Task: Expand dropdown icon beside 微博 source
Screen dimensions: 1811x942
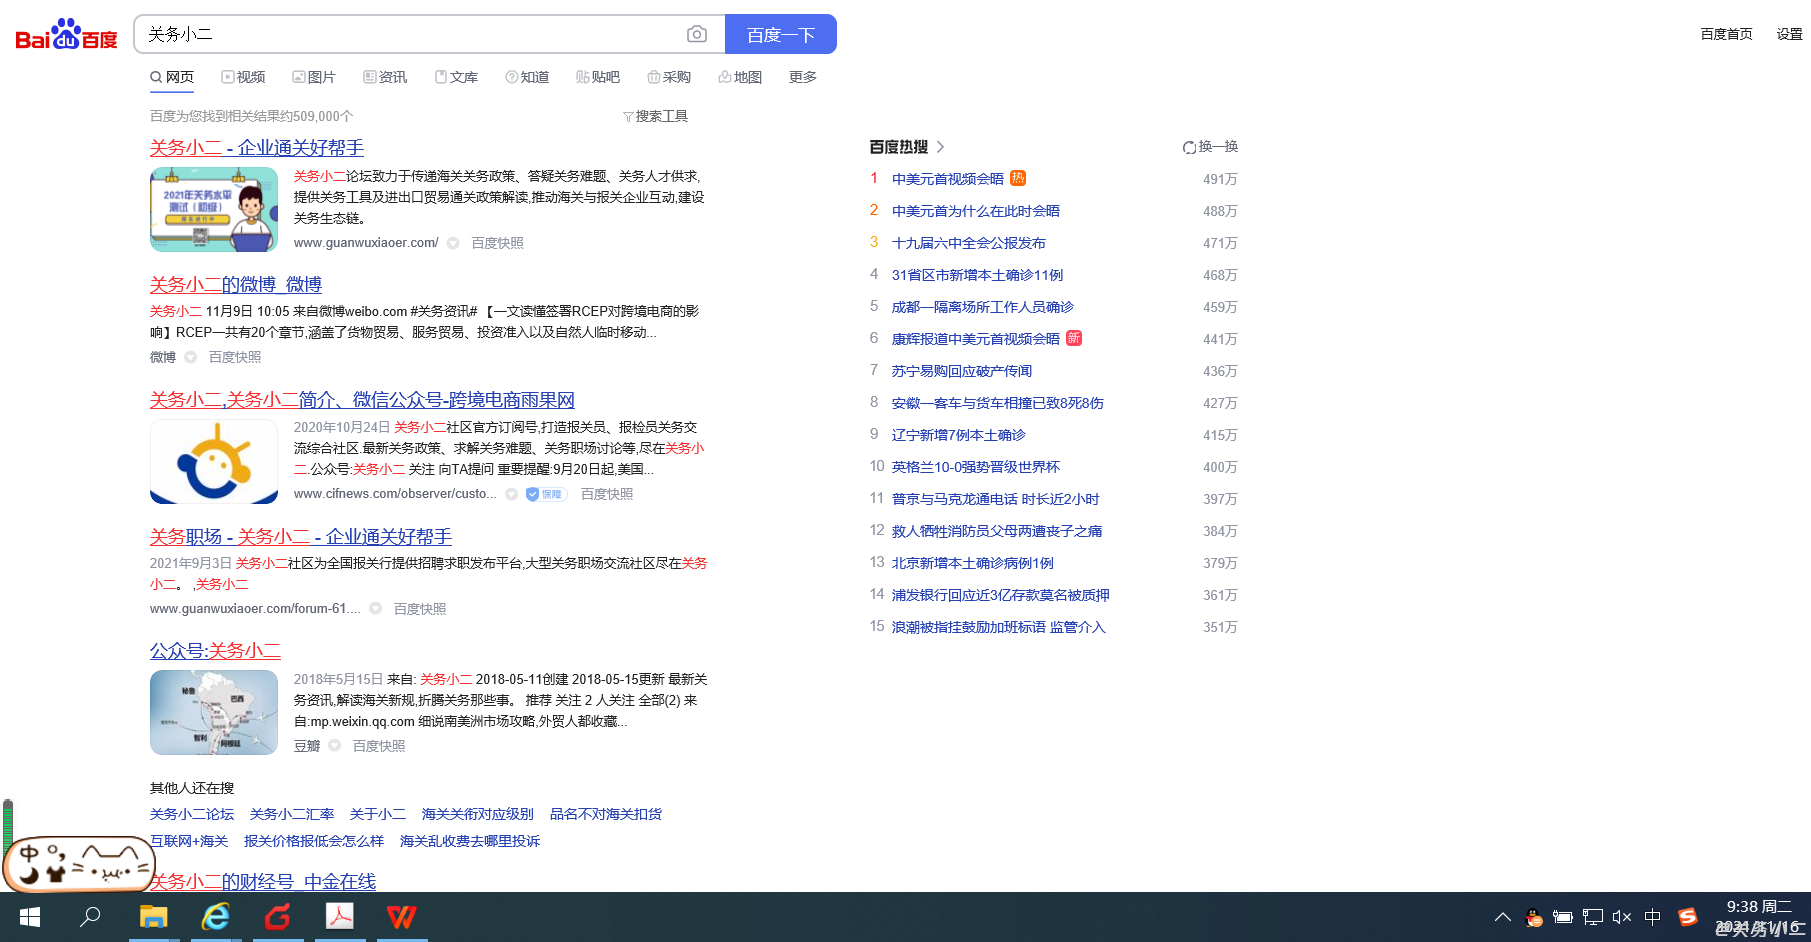Action: 190,357
